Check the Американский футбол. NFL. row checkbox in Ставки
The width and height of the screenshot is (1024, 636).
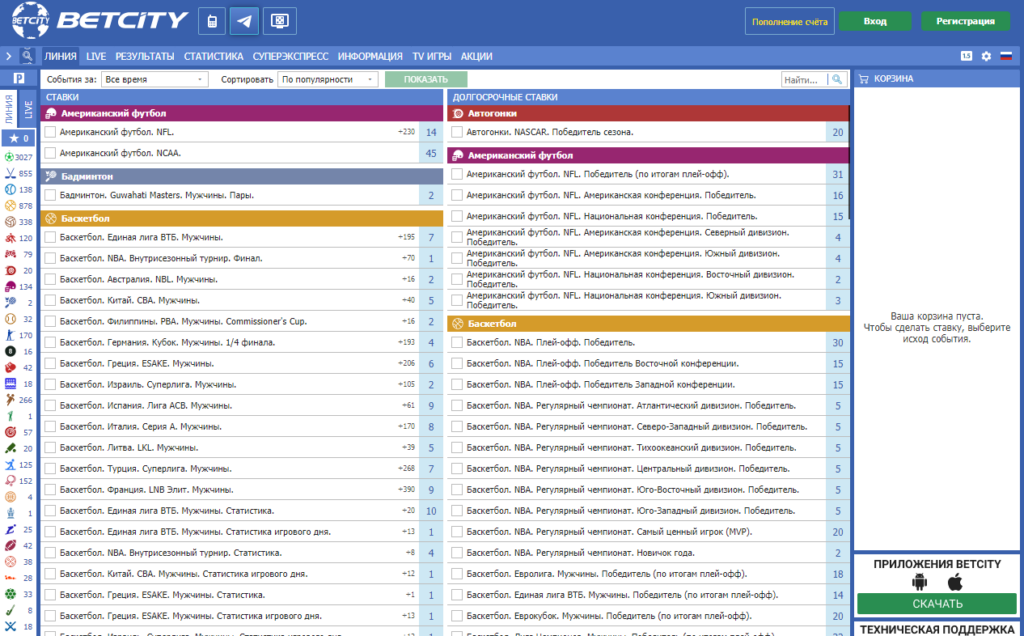coord(50,132)
